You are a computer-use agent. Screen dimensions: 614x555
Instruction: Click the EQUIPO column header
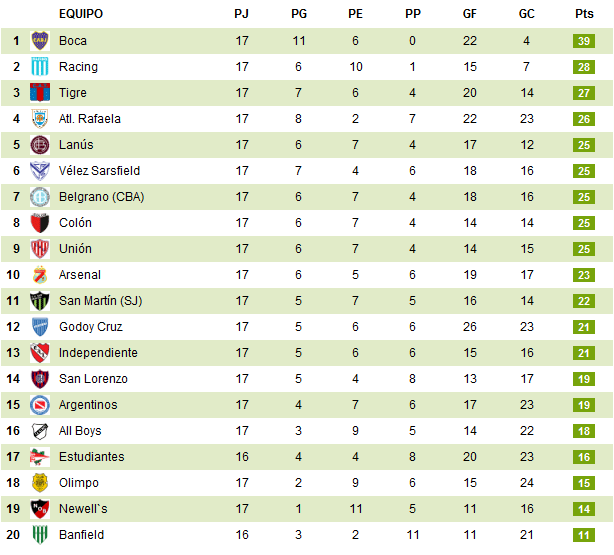tap(81, 14)
